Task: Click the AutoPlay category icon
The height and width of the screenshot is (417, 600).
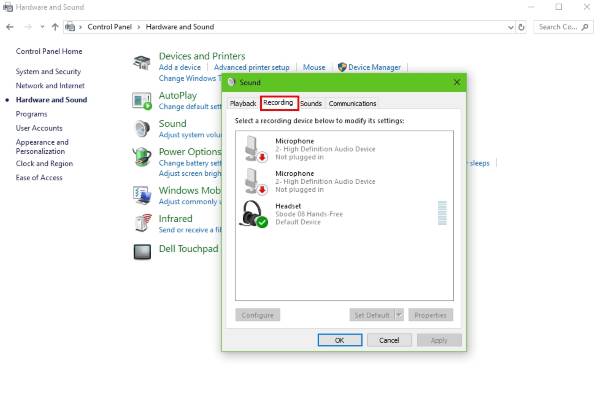Action: coord(142,101)
